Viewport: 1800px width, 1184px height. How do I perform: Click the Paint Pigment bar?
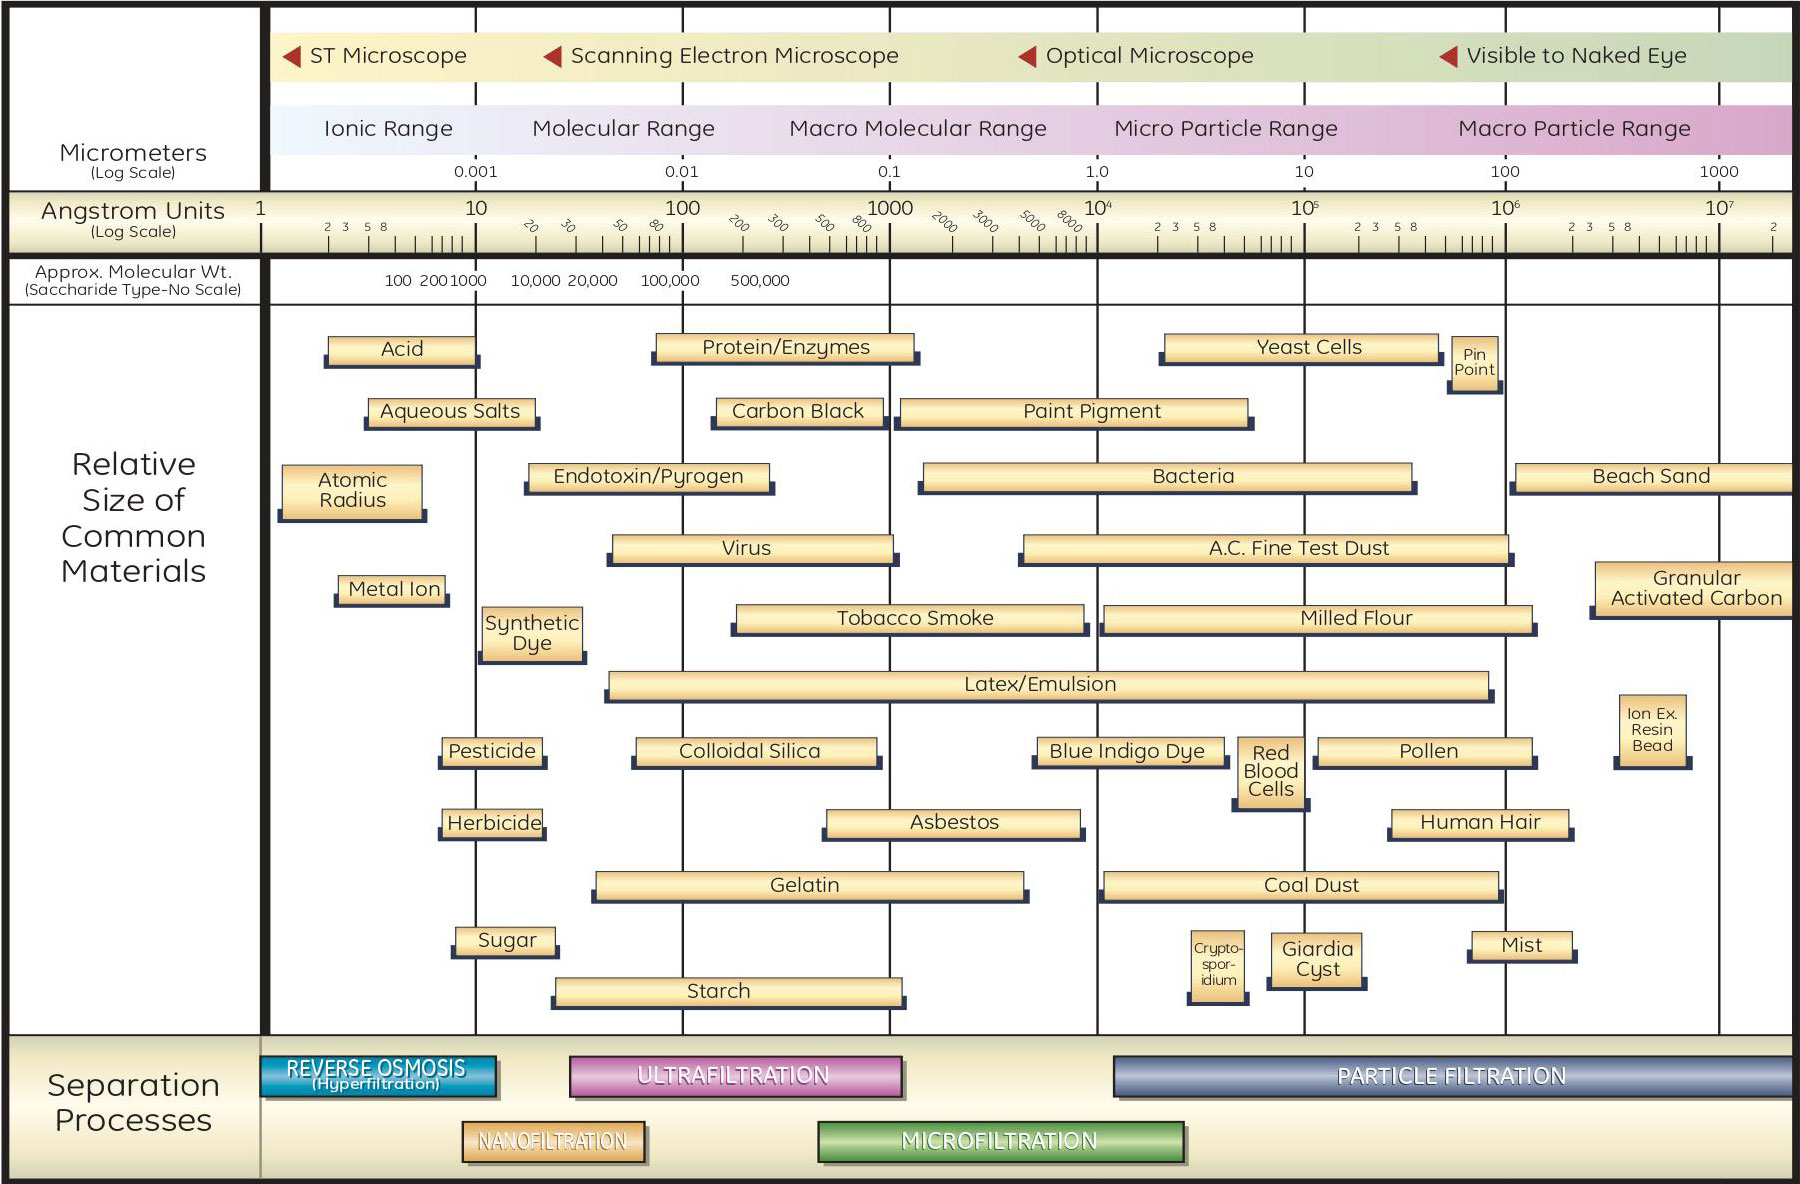(x=1074, y=412)
